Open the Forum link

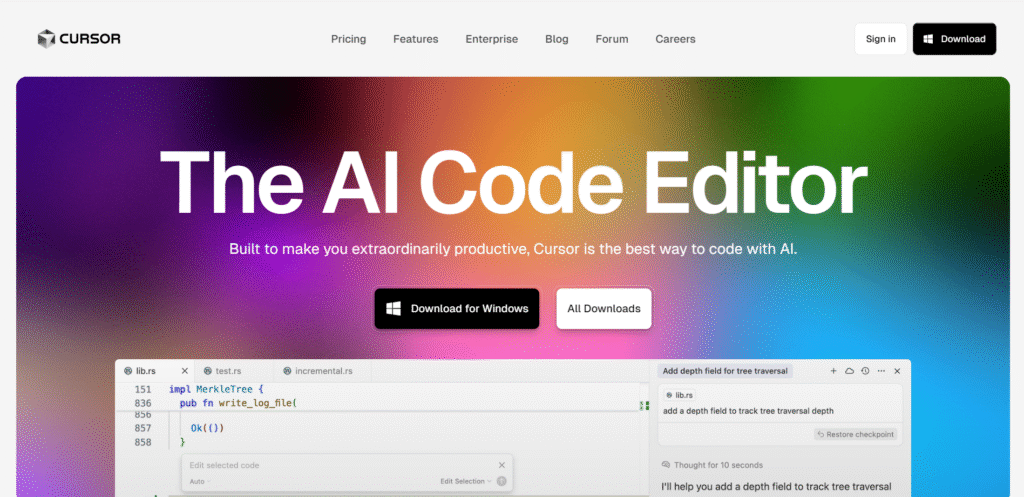[611, 39]
